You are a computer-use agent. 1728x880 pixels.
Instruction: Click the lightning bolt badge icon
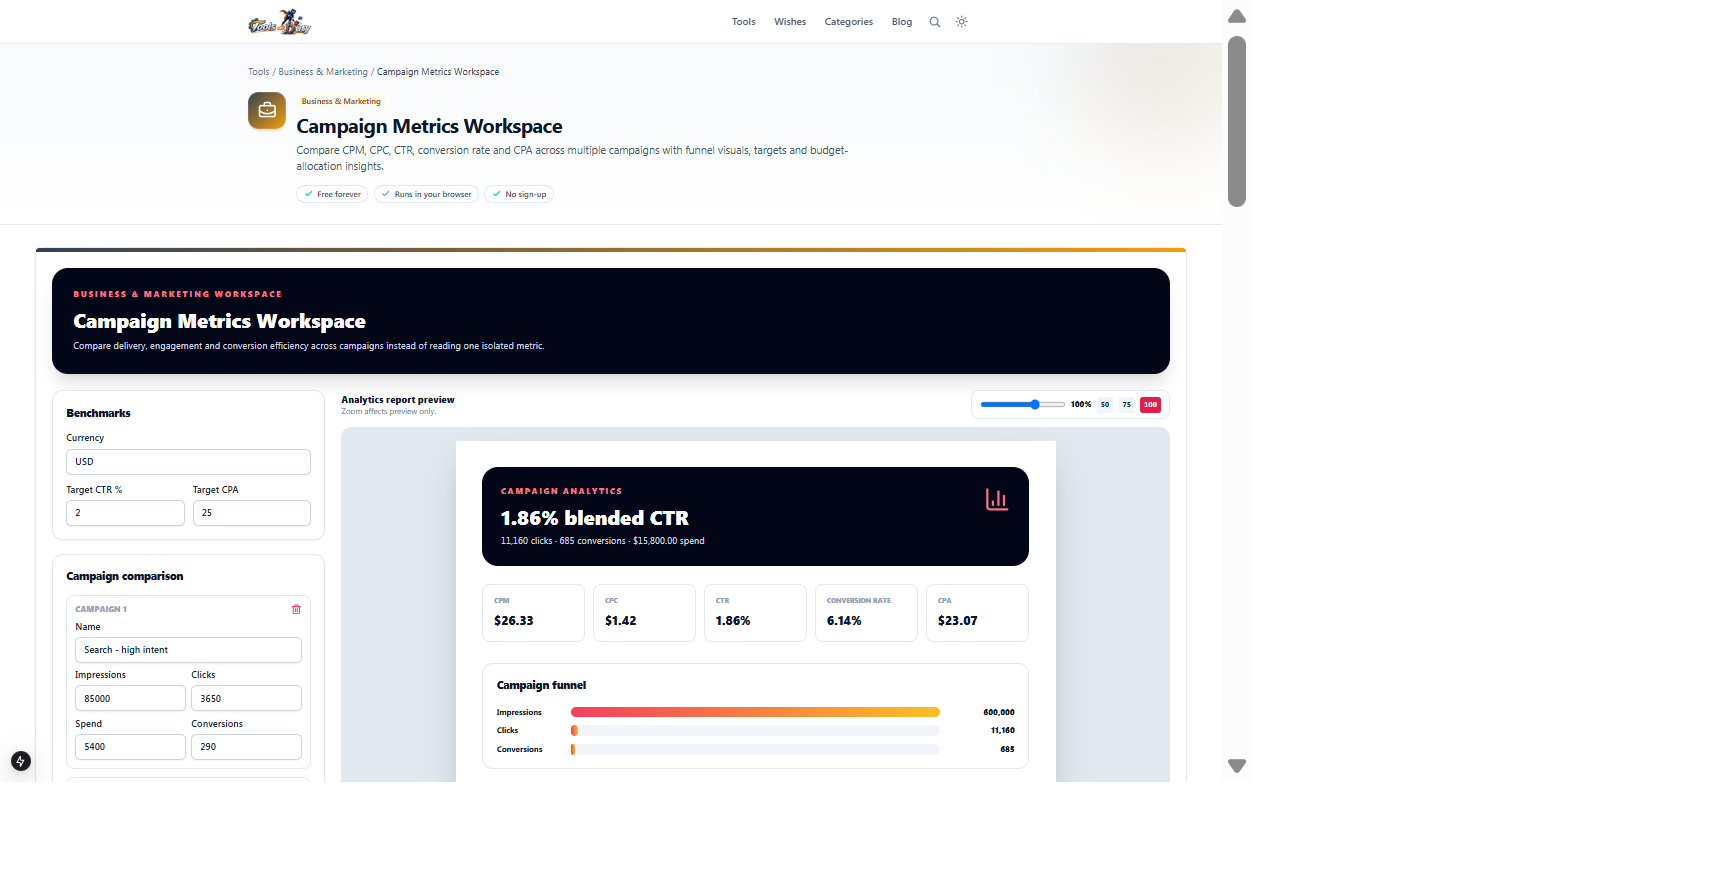20,761
